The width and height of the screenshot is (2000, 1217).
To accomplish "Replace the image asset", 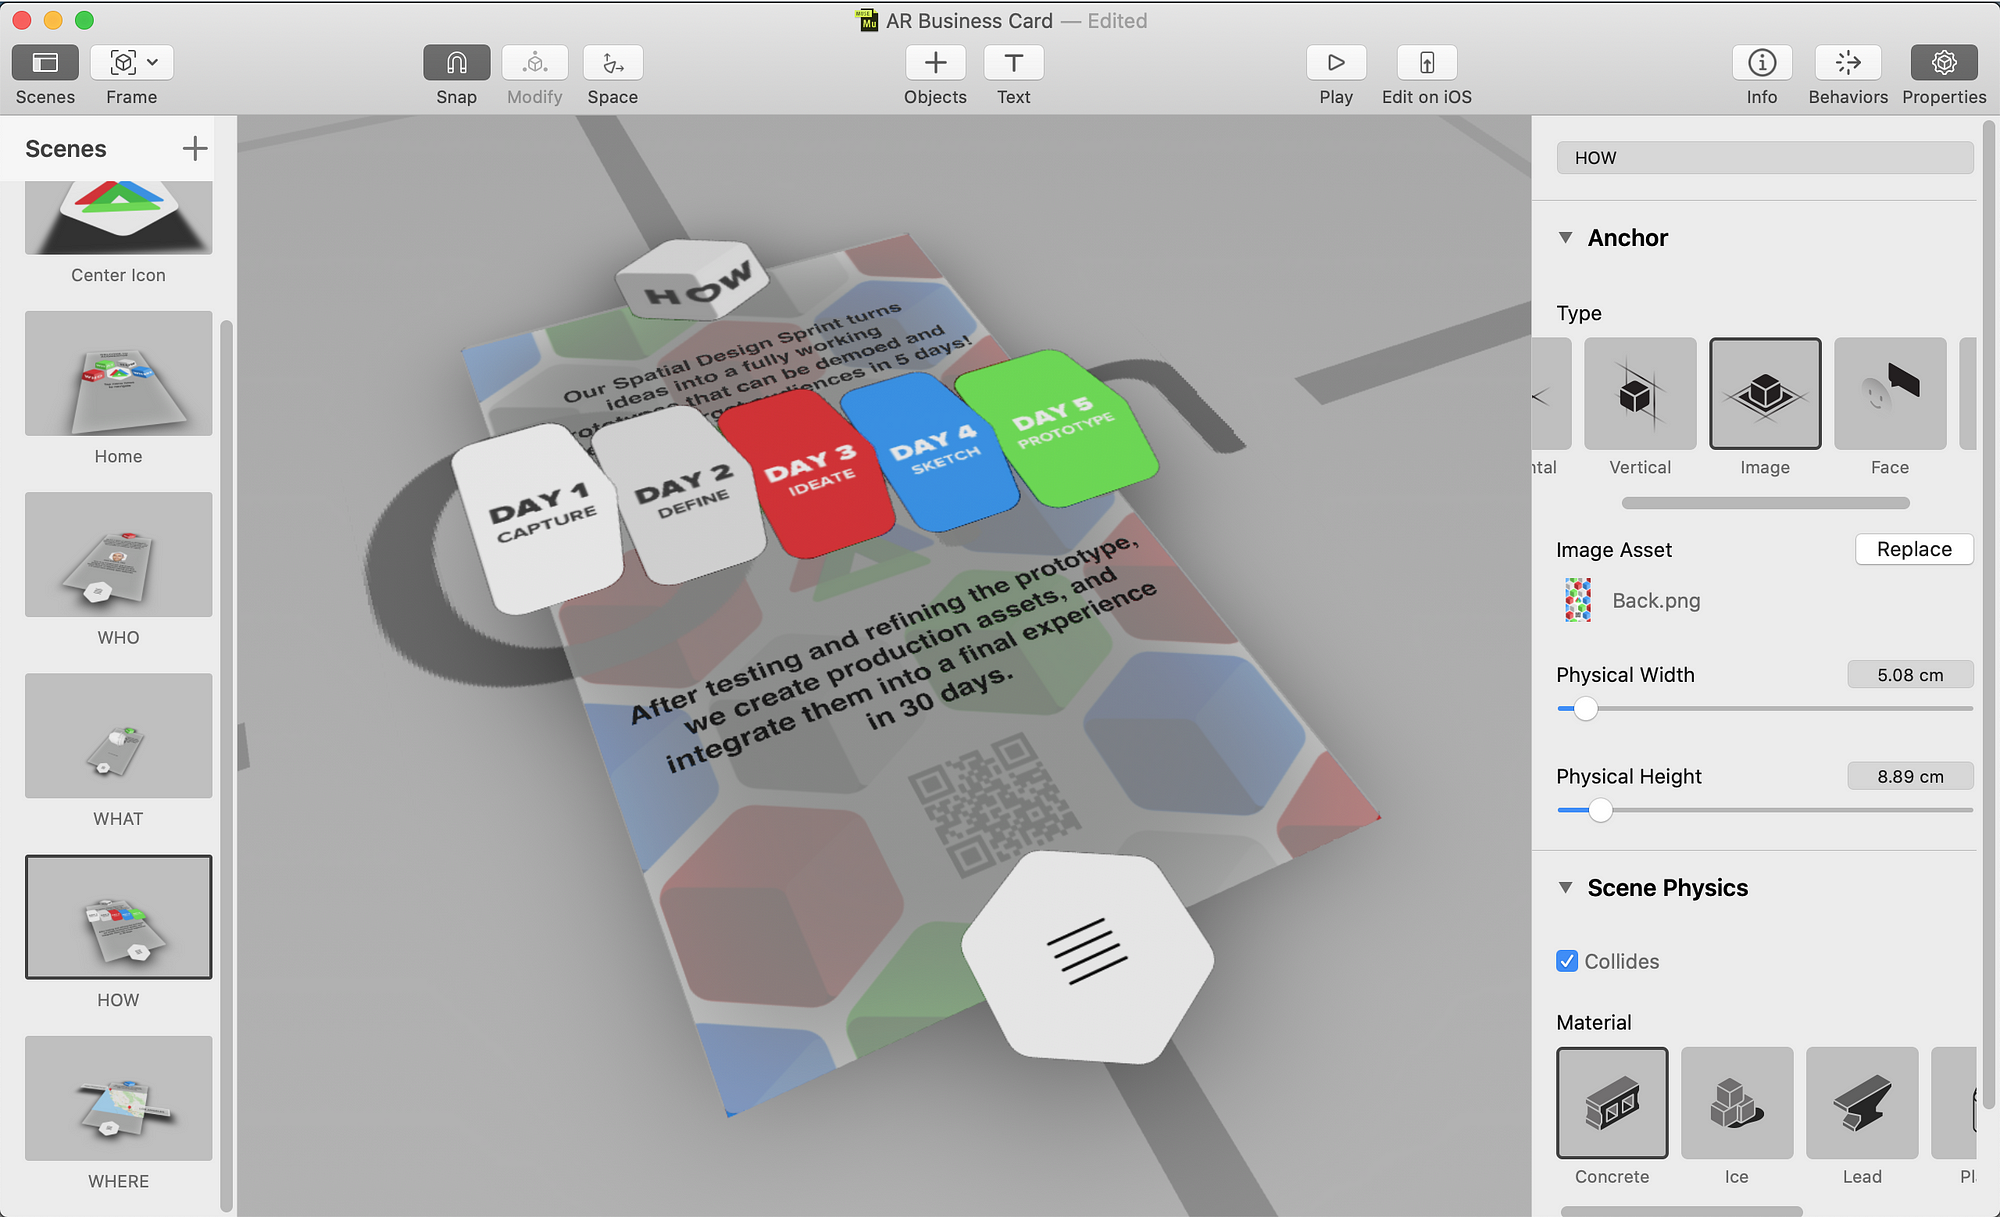I will (x=1914, y=549).
